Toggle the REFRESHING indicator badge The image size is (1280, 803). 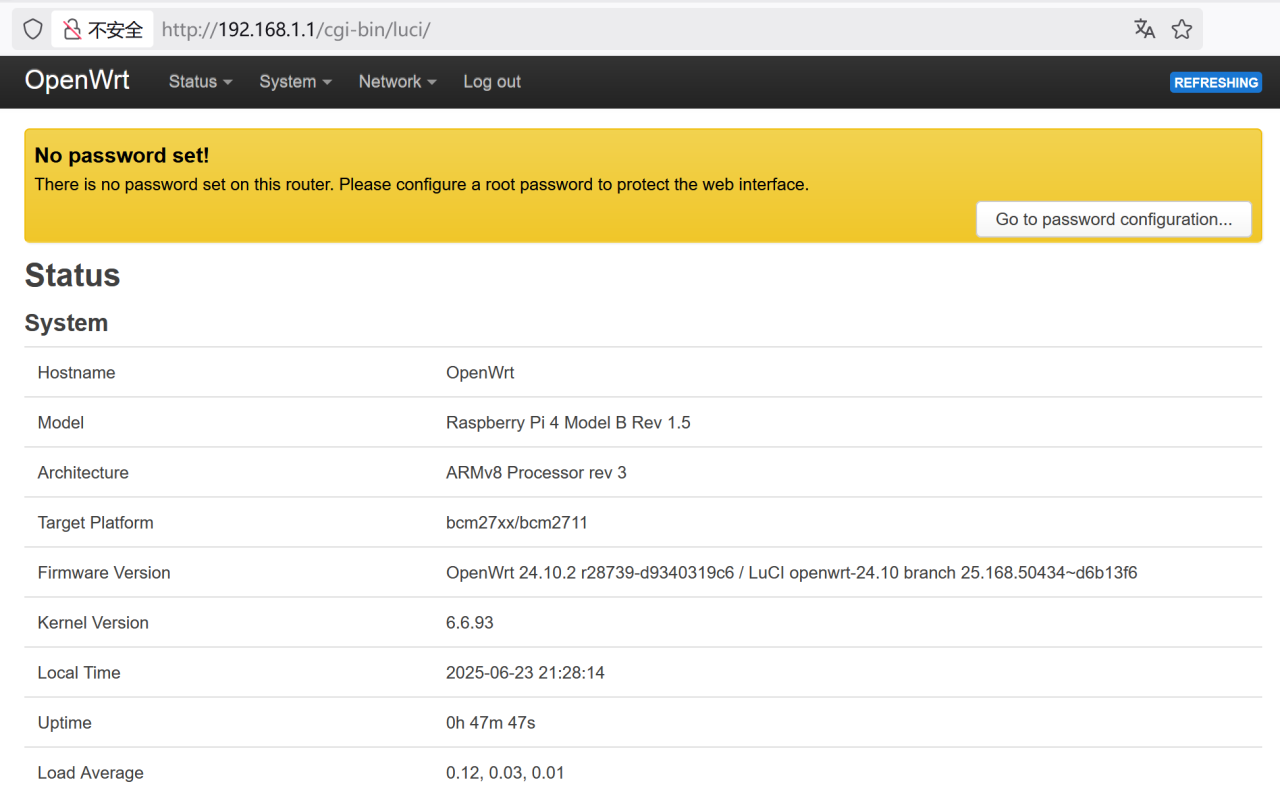click(1216, 83)
